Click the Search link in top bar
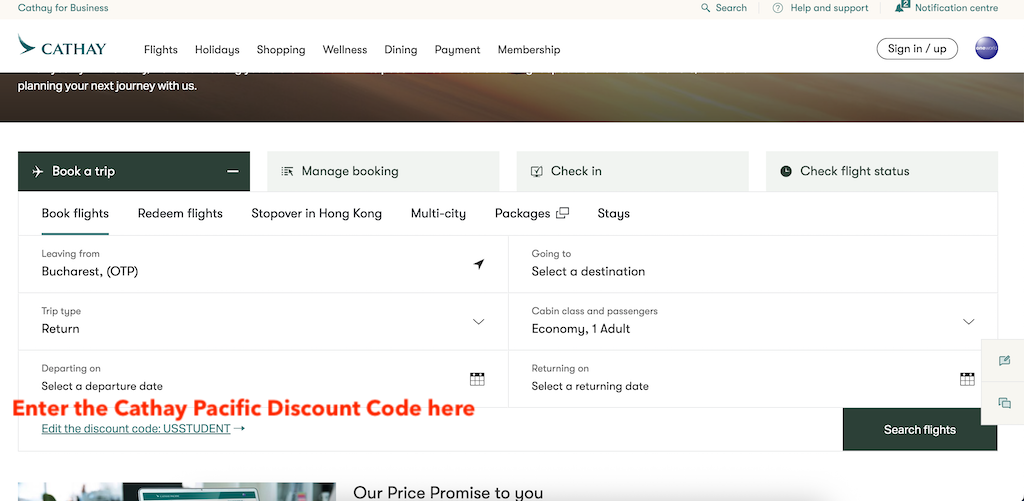The image size is (1024, 501). (731, 8)
